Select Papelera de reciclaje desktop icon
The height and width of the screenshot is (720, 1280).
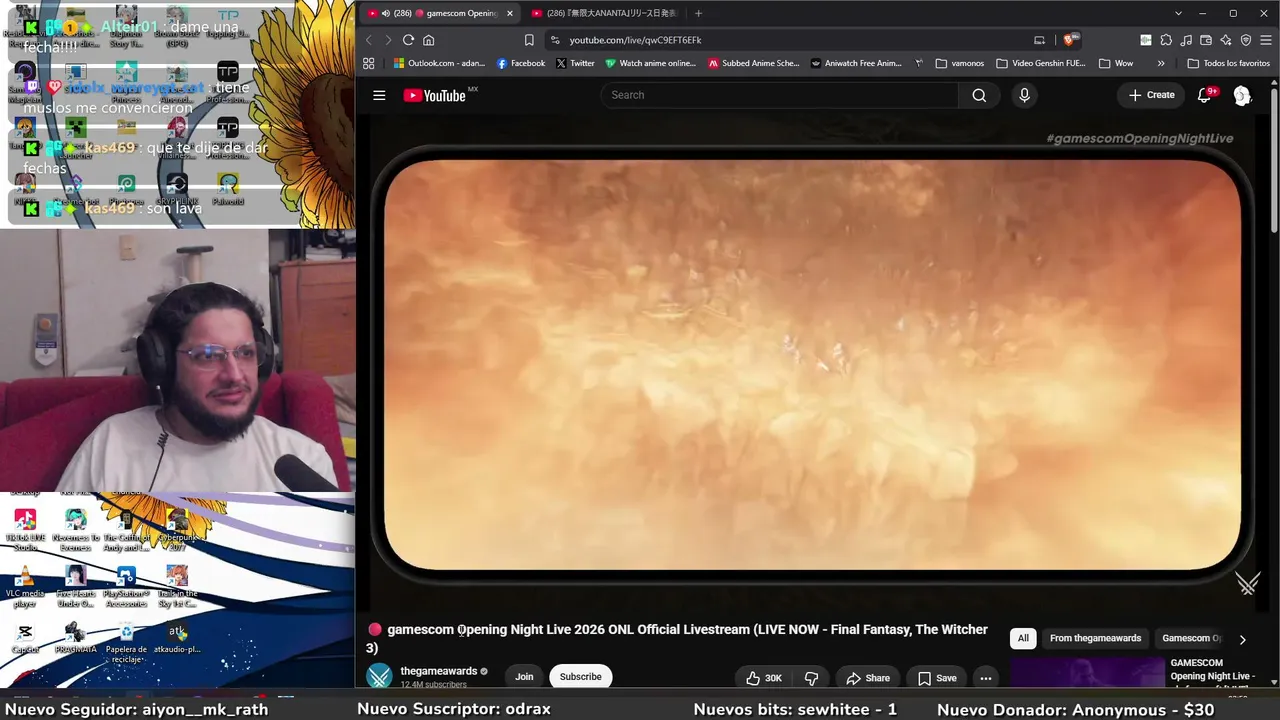(x=126, y=642)
